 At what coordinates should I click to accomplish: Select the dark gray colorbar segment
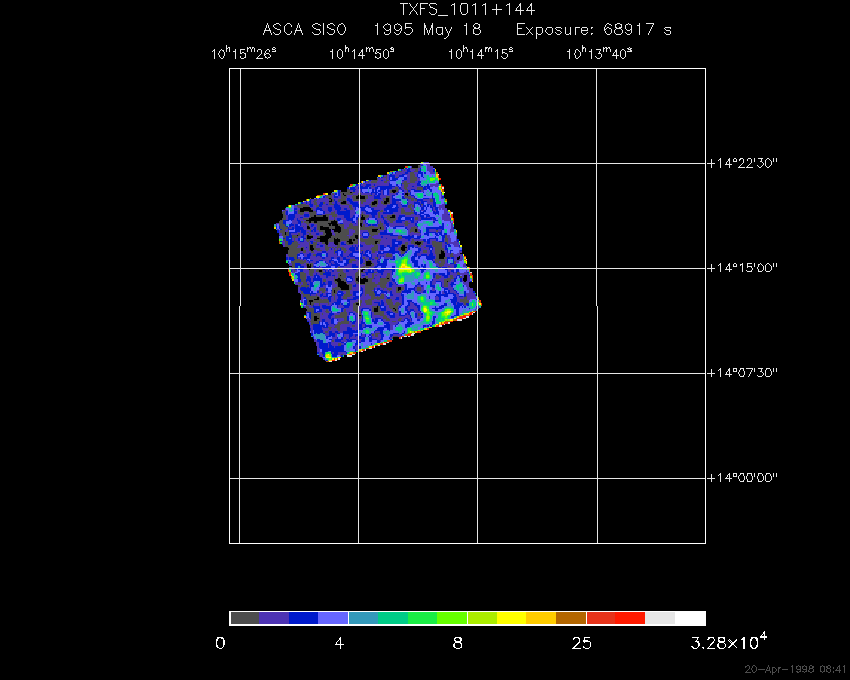pyautogui.click(x=244, y=618)
